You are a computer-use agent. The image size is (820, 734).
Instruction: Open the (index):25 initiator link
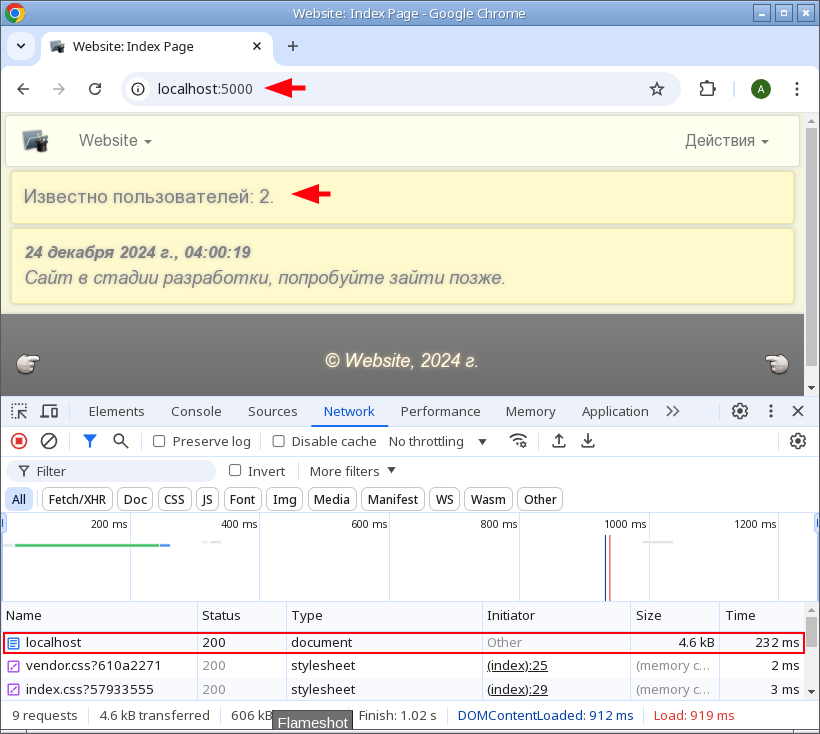click(517, 666)
